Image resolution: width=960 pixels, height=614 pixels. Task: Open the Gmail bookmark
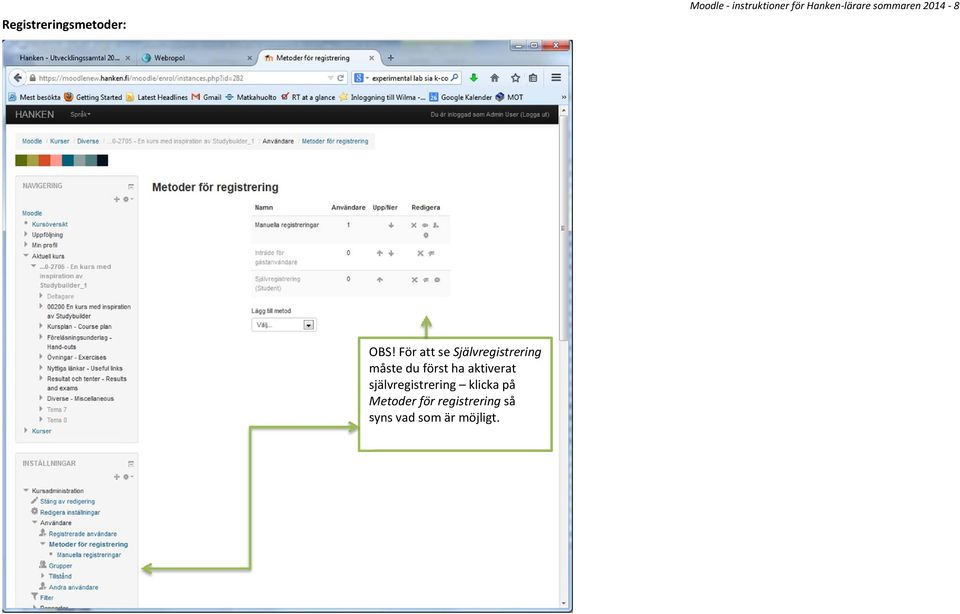click(x=206, y=97)
